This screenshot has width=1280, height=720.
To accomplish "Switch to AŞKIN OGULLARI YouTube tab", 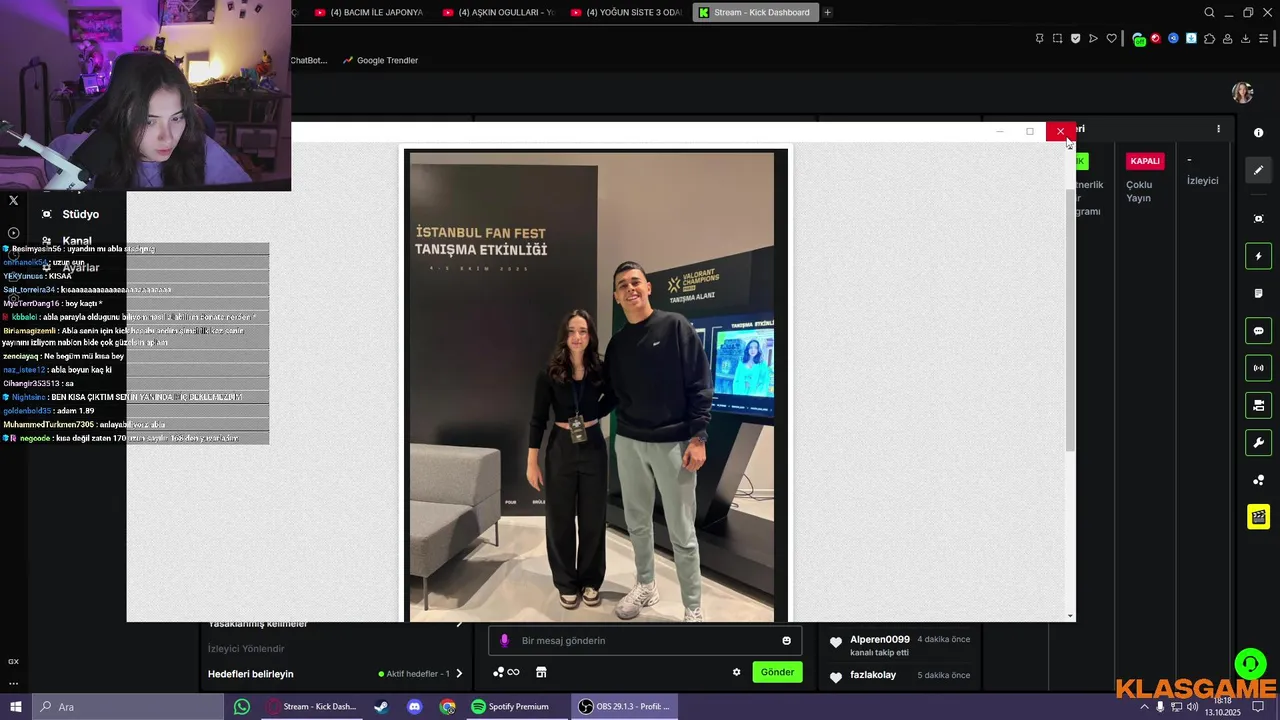I will click(497, 12).
